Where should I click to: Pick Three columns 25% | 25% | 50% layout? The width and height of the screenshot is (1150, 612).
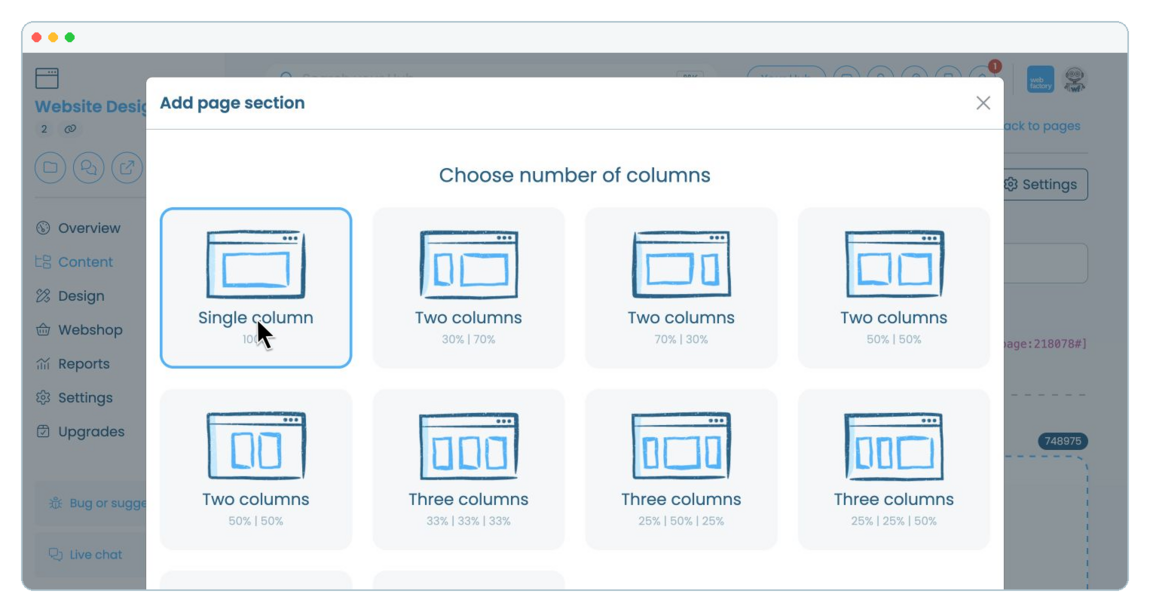click(x=894, y=470)
